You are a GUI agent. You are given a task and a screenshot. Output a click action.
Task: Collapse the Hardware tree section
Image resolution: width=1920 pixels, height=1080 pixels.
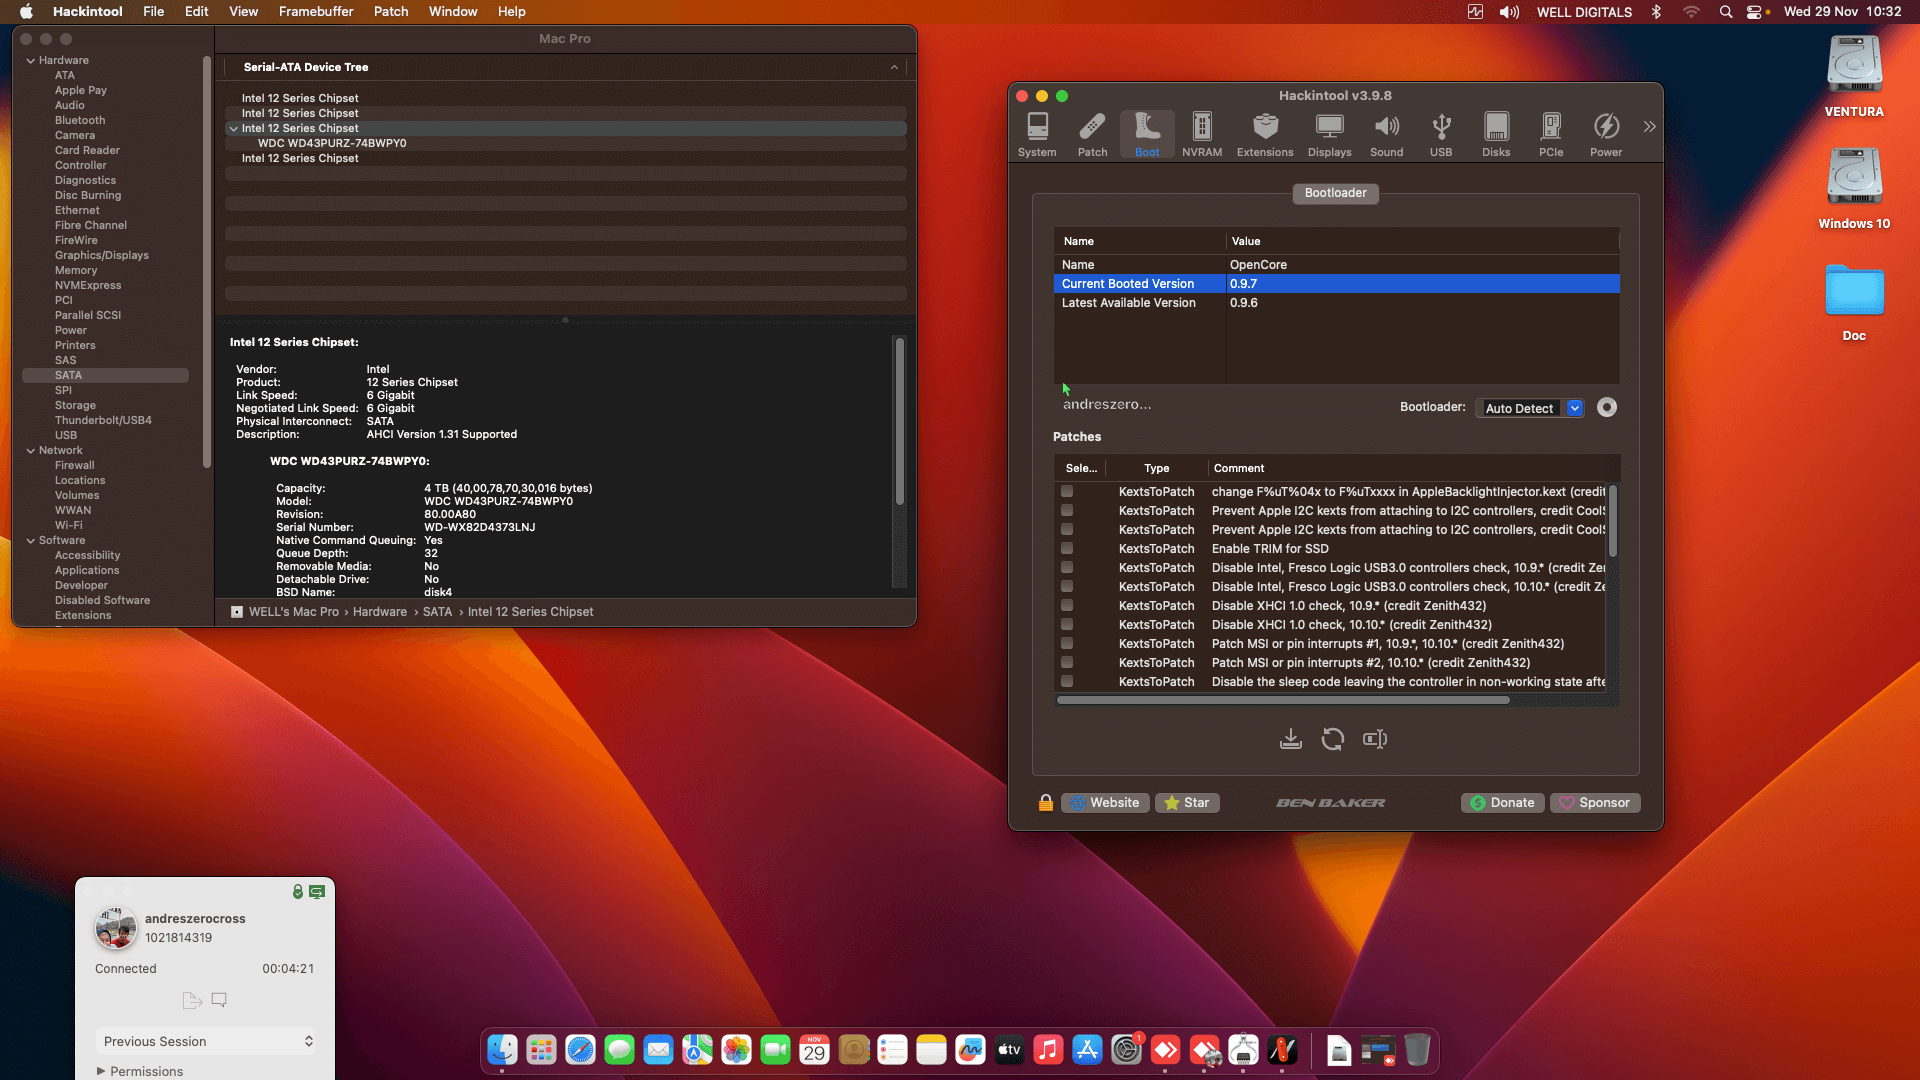point(30,61)
